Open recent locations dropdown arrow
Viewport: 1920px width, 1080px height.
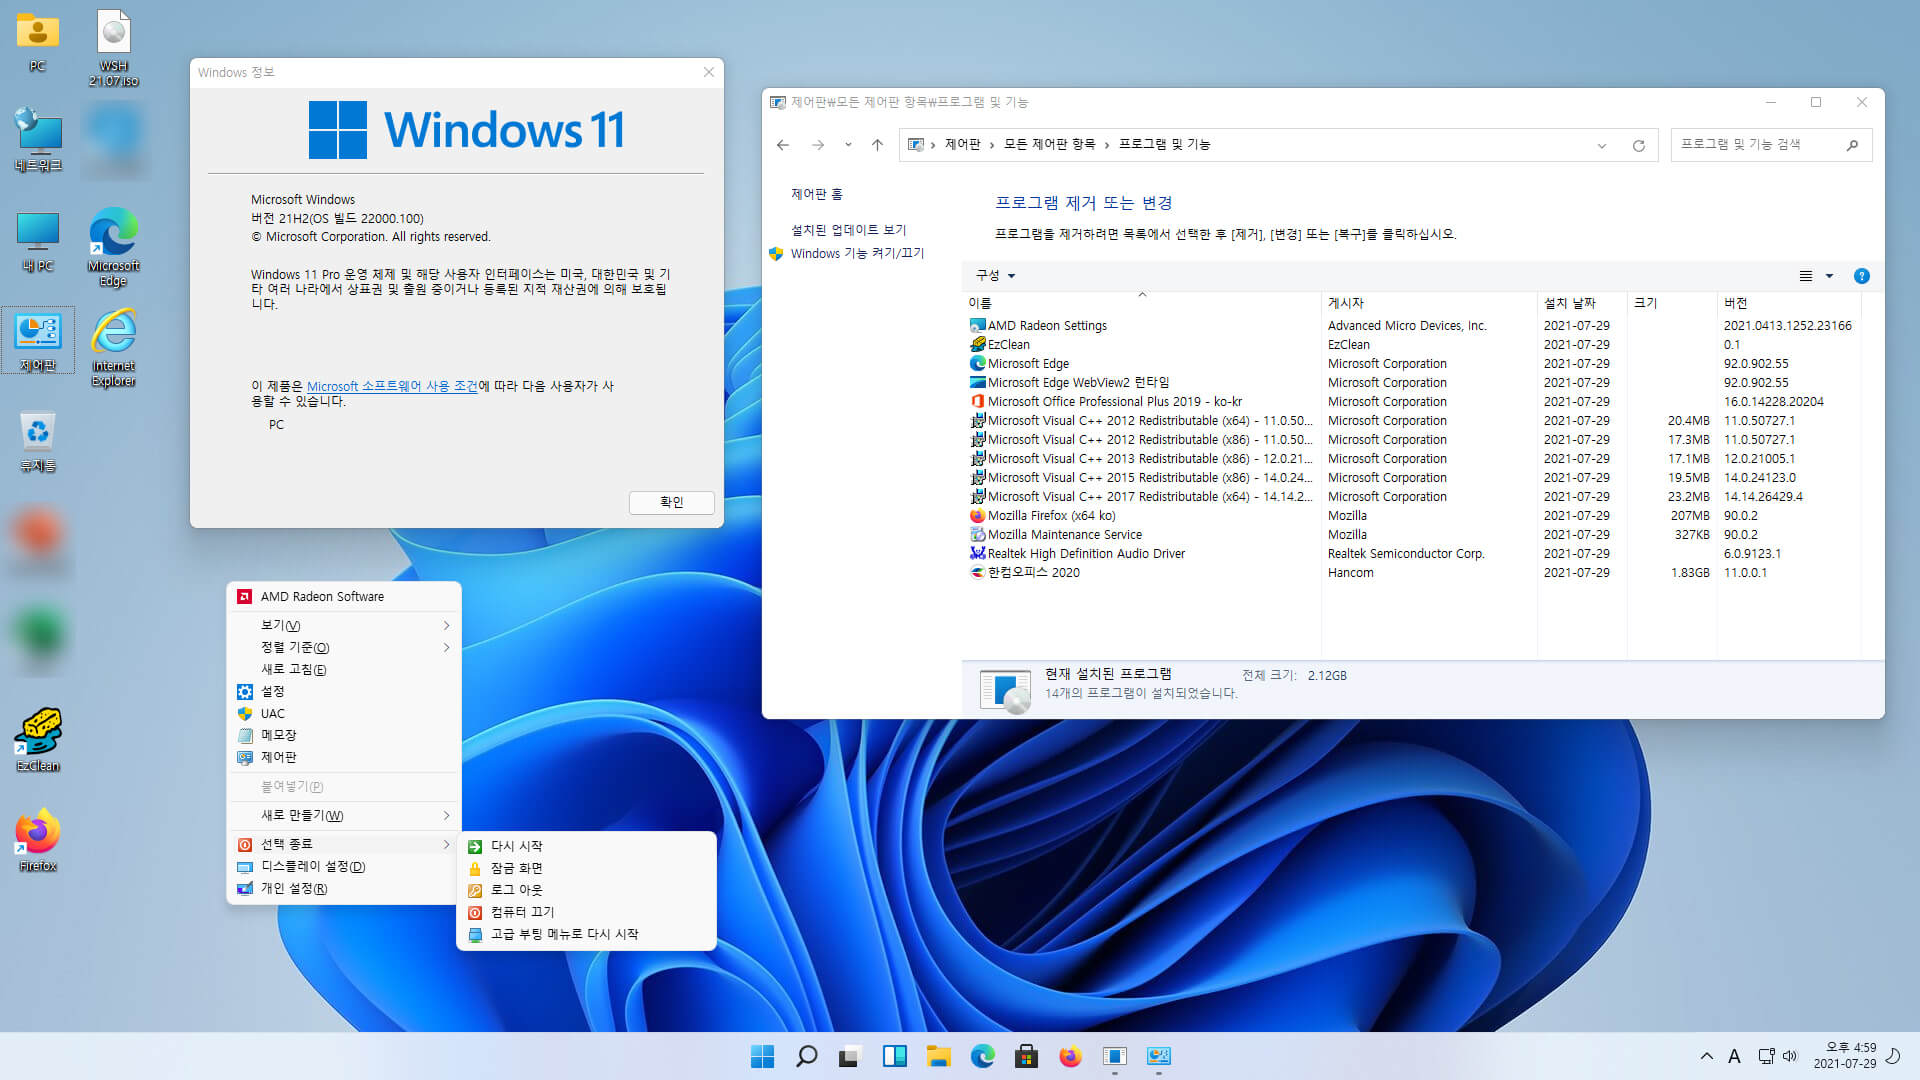(848, 145)
